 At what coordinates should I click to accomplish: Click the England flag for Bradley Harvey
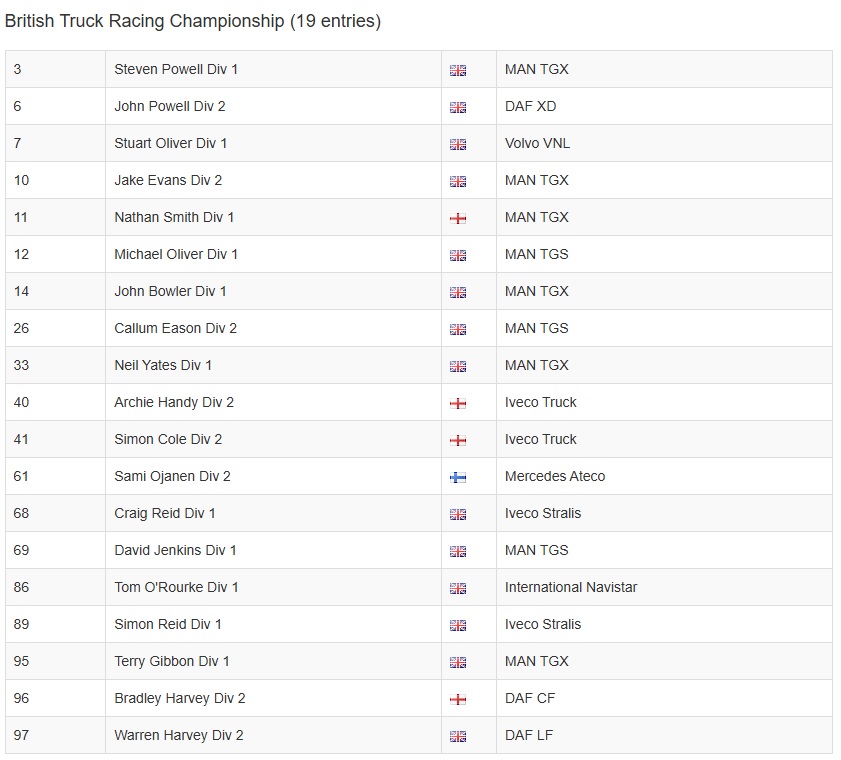click(x=458, y=699)
